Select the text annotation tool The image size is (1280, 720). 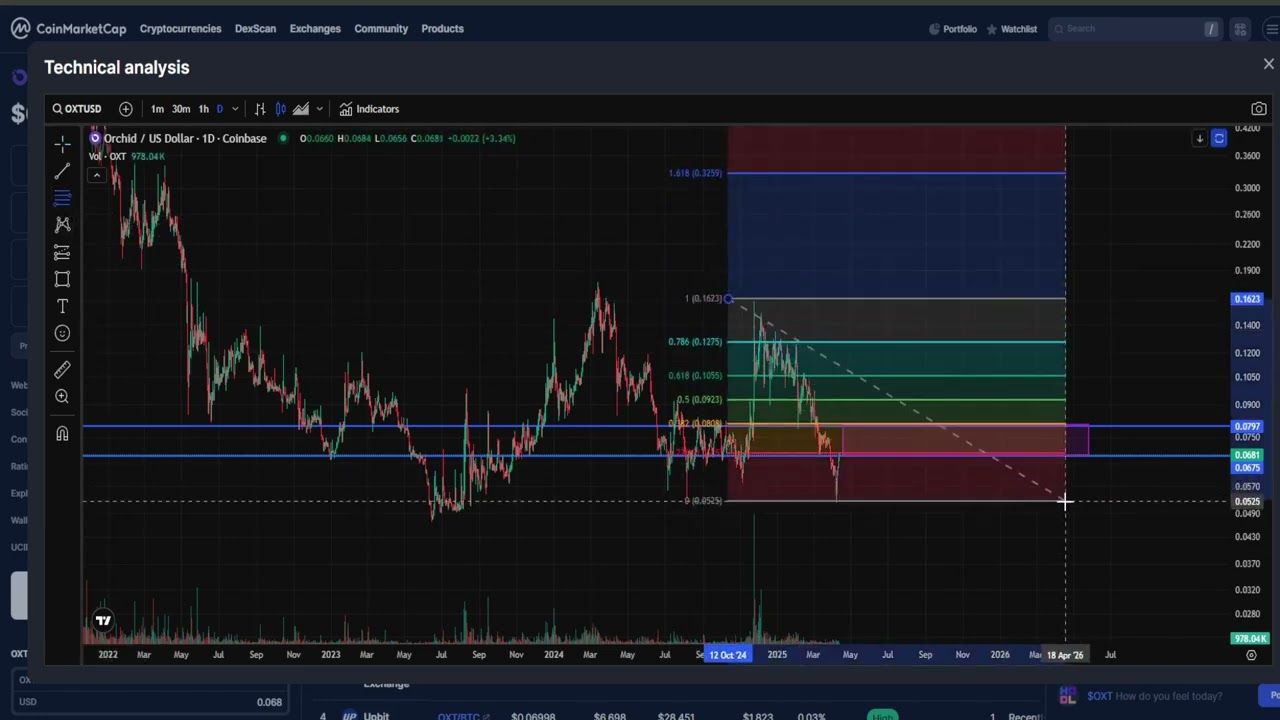click(x=62, y=306)
